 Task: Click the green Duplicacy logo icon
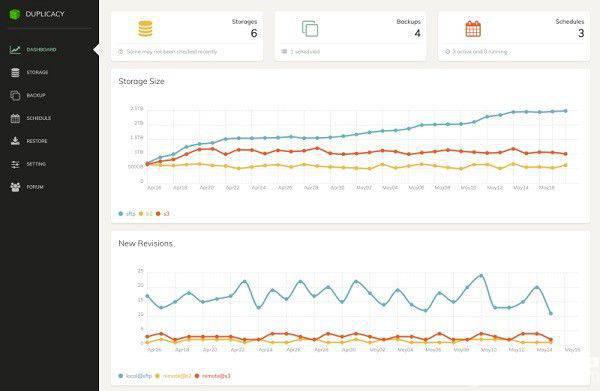pyautogui.click(x=15, y=14)
